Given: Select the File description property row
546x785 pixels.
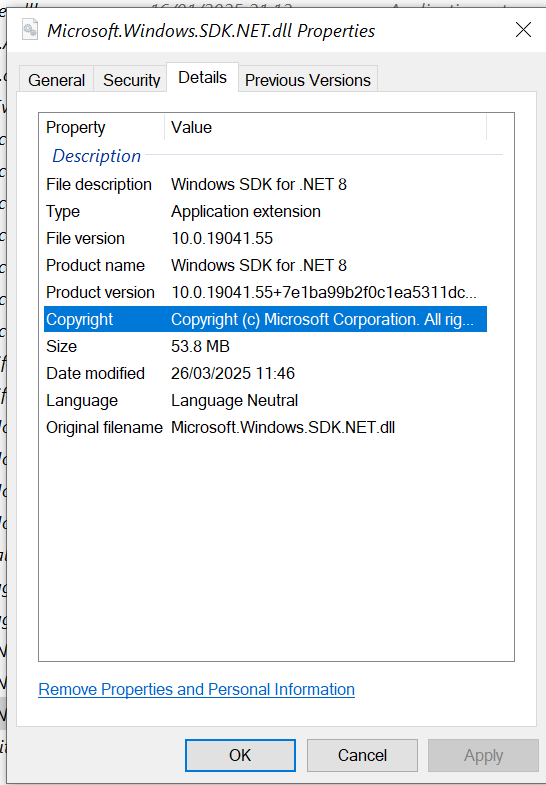Looking at the screenshot, I should pos(265,184).
